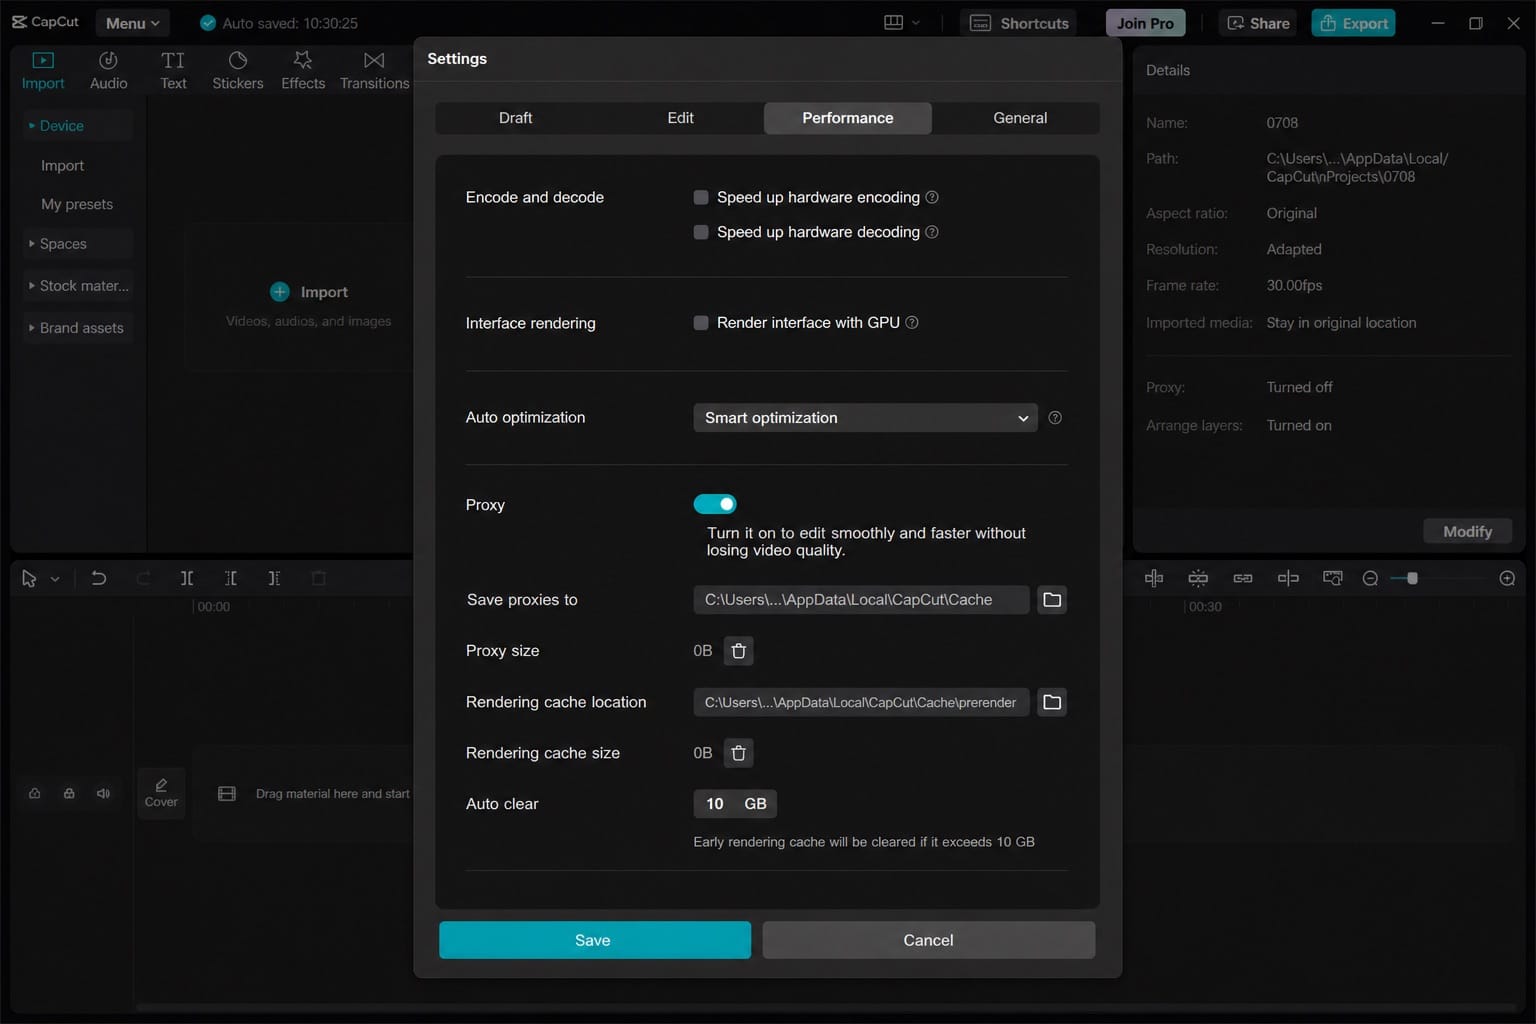Browse folder for Save proxies to
Image resolution: width=1536 pixels, height=1024 pixels.
click(x=1052, y=599)
